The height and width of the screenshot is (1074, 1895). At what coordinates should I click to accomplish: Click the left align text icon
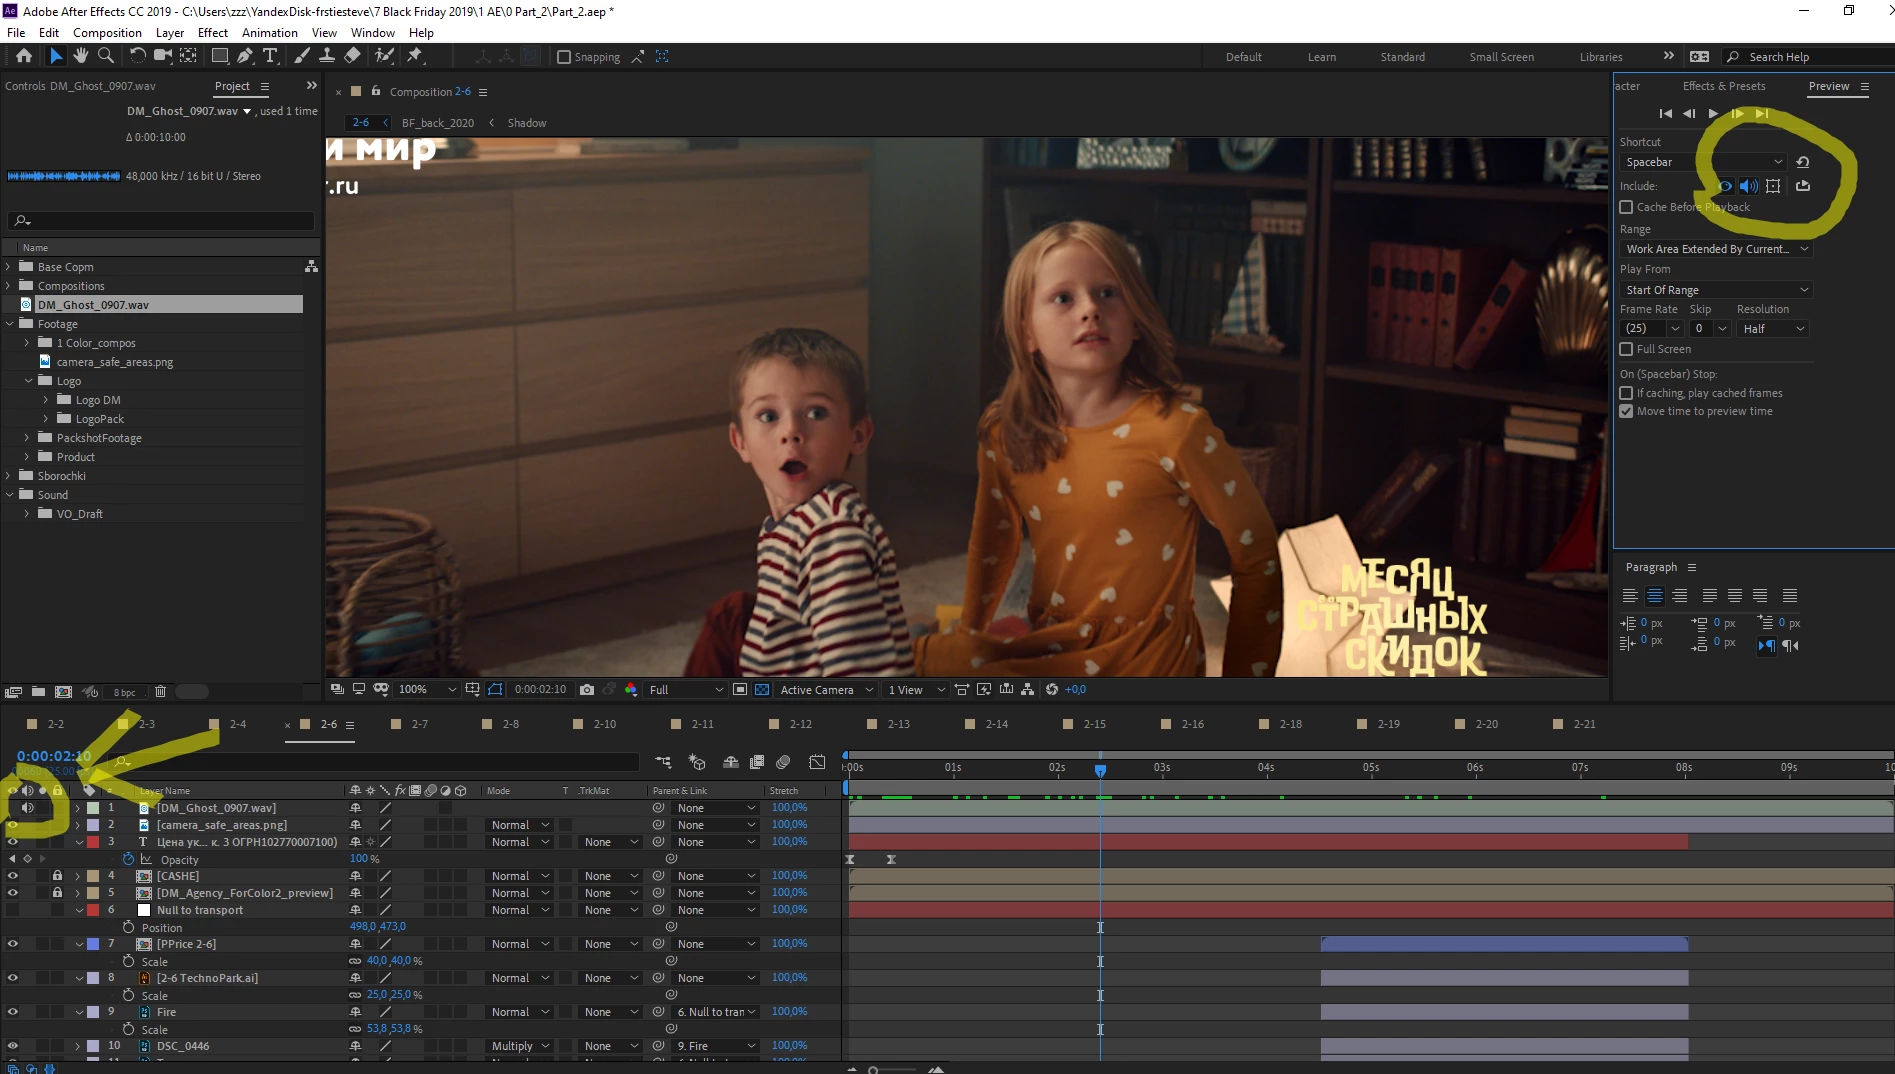click(x=1630, y=595)
